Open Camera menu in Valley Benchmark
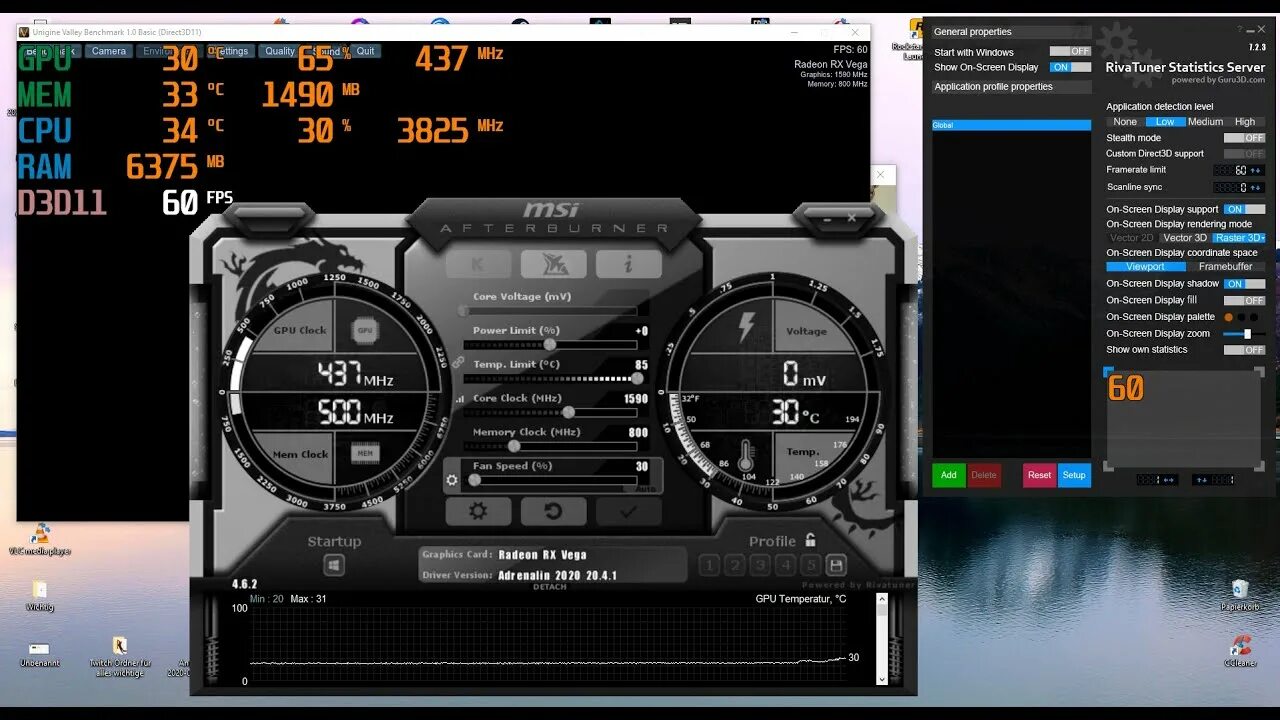 109,51
